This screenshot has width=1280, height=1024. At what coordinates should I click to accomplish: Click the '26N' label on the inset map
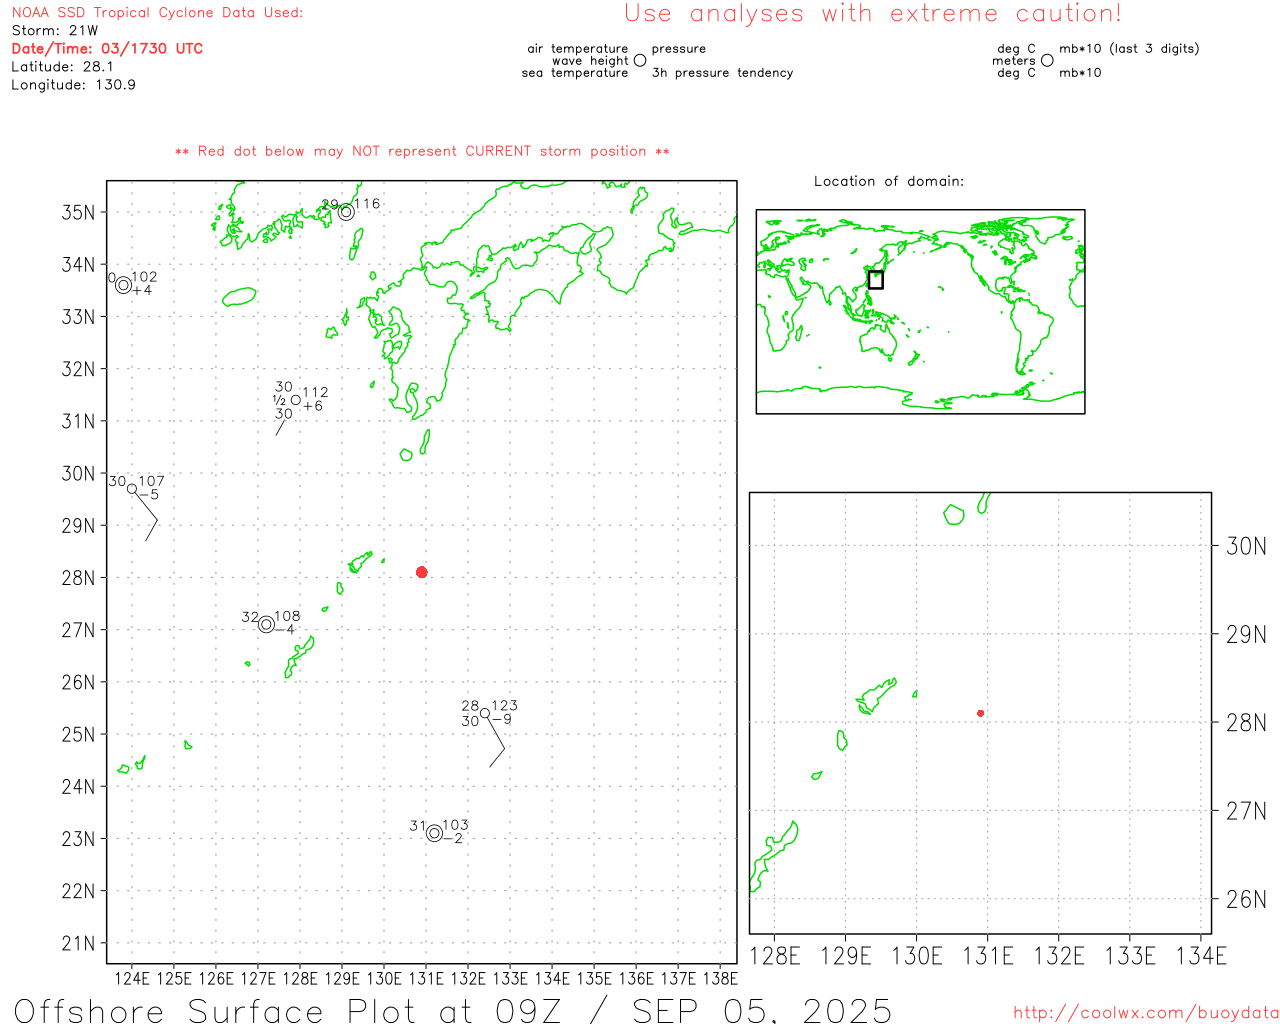[1246, 899]
